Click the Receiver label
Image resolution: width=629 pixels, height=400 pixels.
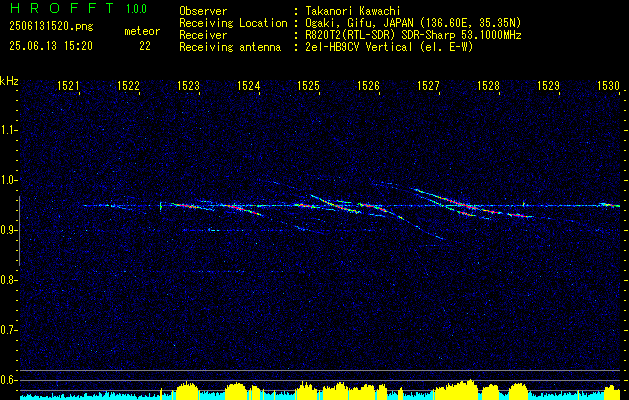[203, 35]
